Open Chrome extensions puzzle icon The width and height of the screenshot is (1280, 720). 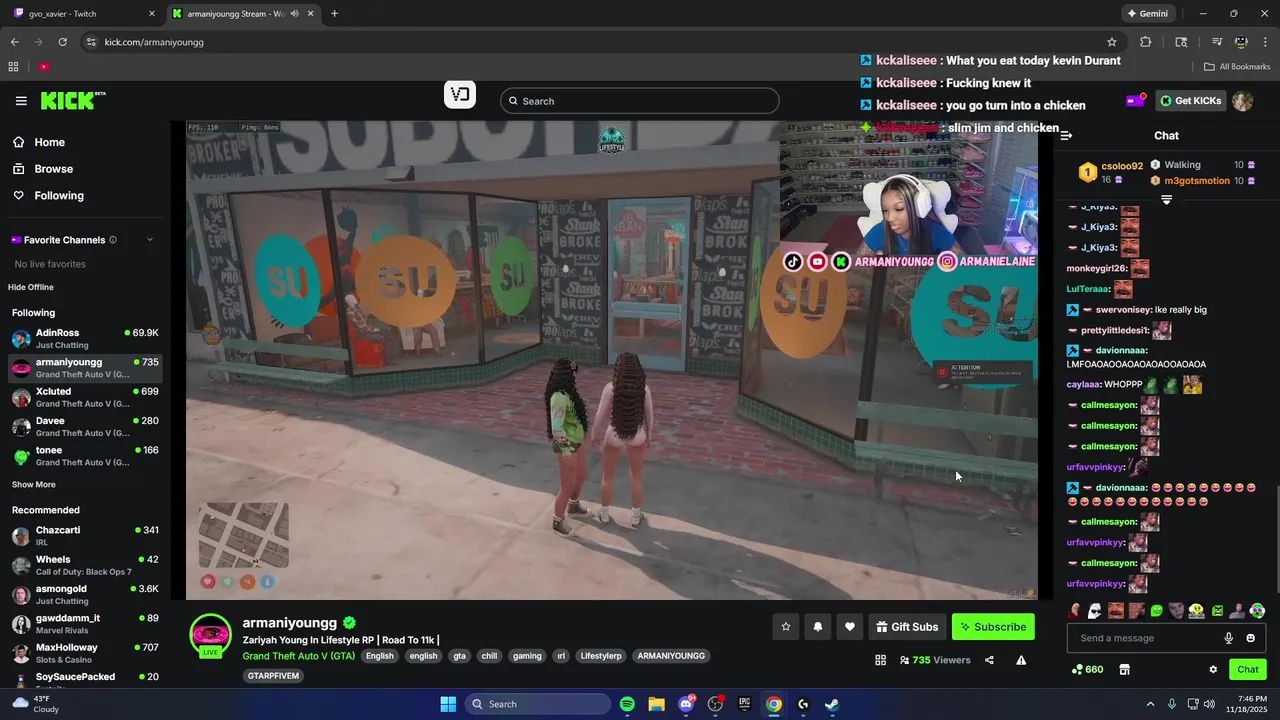click(1146, 42)
